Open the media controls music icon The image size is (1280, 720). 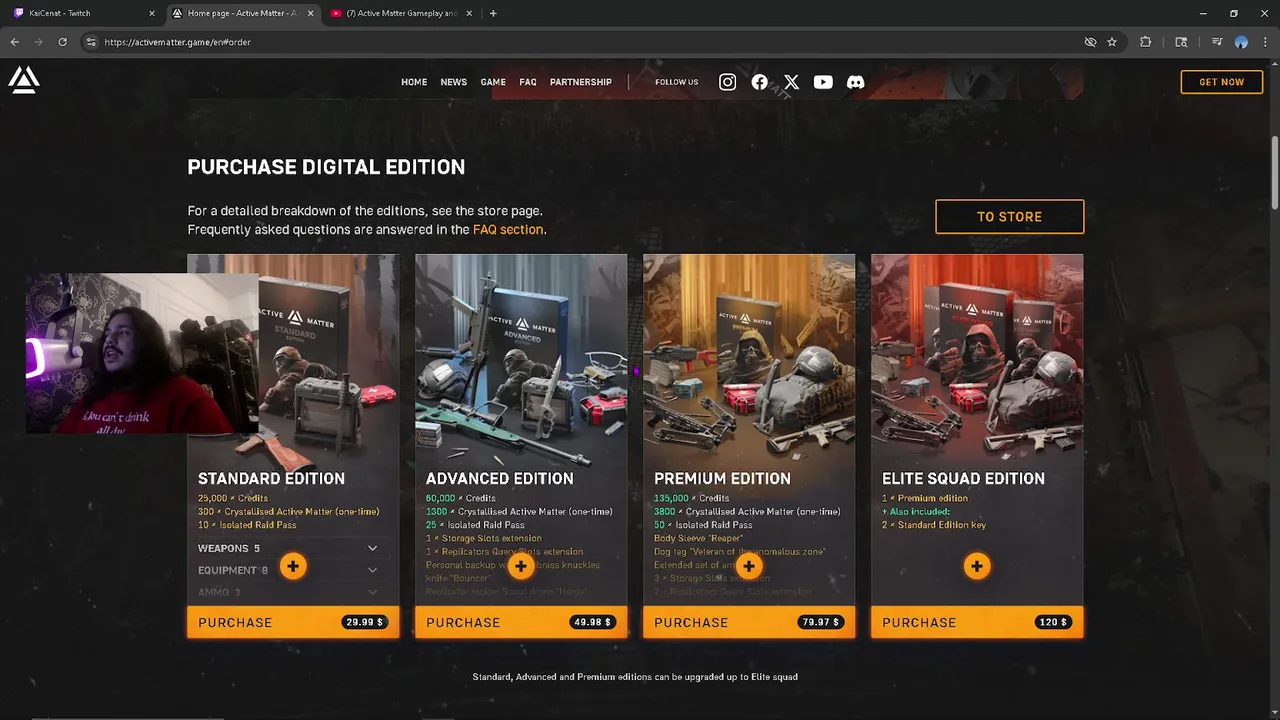click(x=1217, y=42)
